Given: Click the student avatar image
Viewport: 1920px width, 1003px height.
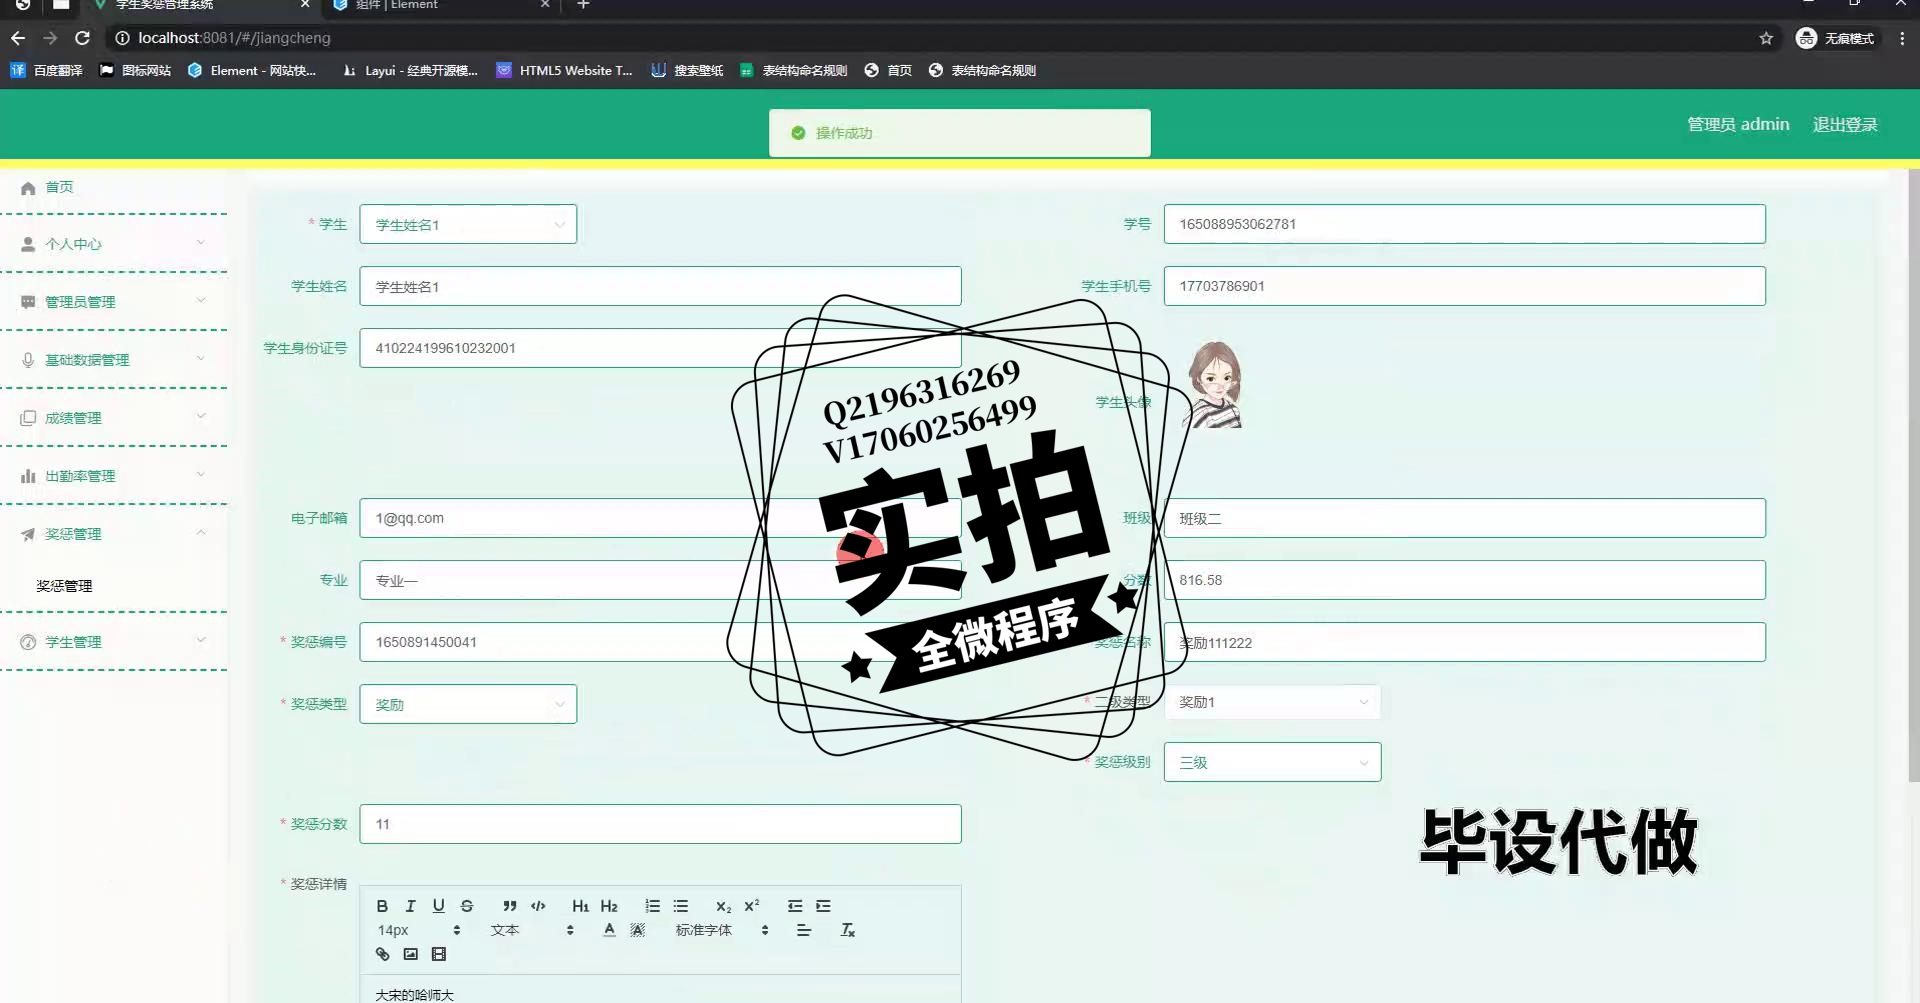Looking at the screenshot, I should point(1214,385).
